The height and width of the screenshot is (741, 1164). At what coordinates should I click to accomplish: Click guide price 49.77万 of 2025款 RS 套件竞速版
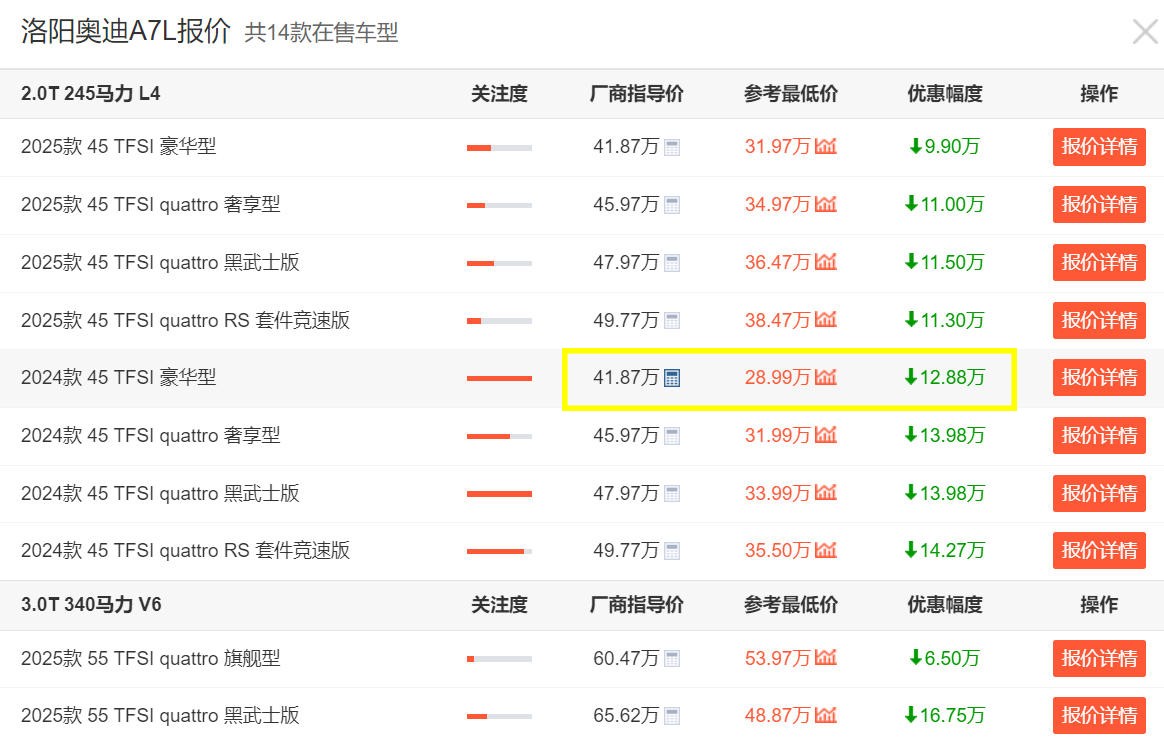click(x=626, y=320)
